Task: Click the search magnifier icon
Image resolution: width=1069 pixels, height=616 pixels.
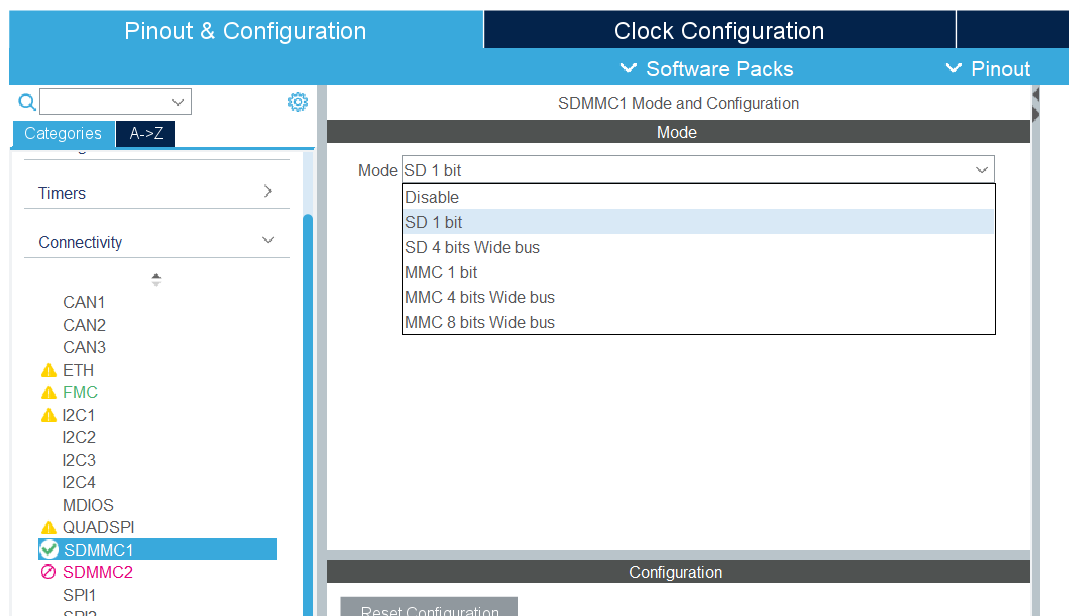Action: [x=27, y=102]
